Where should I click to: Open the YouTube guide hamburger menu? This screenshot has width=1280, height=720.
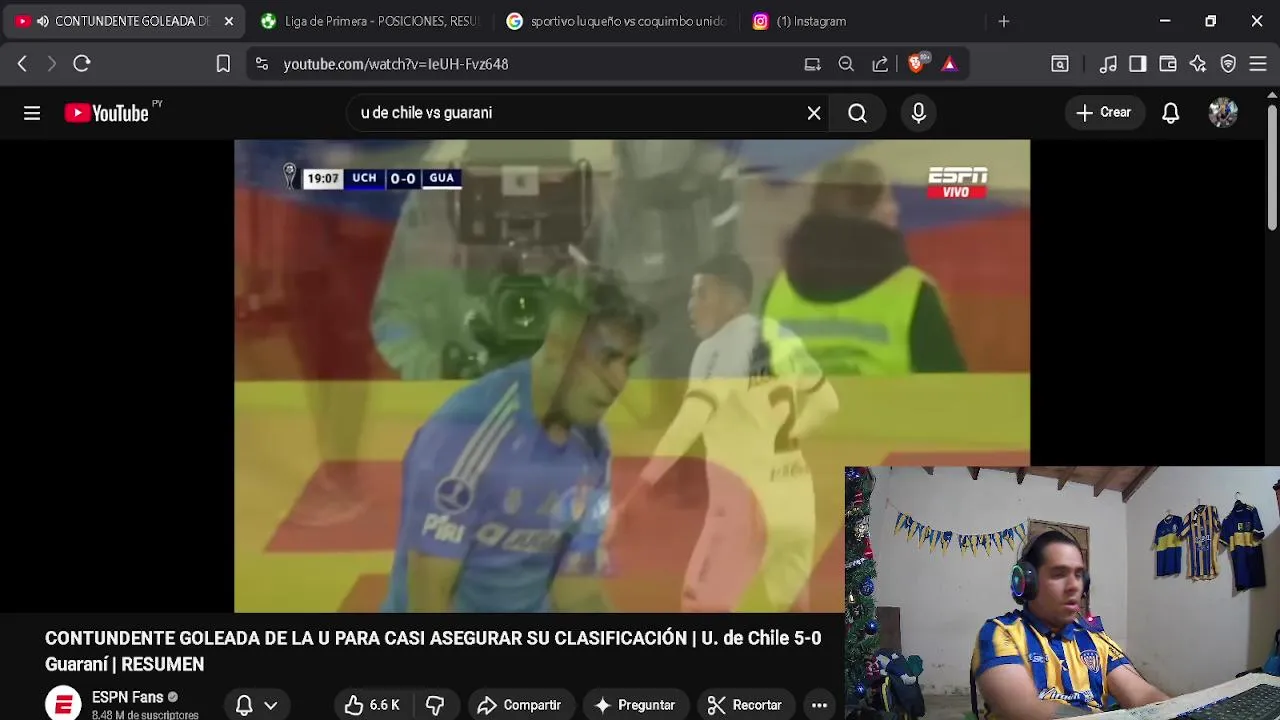click(32, 113)
